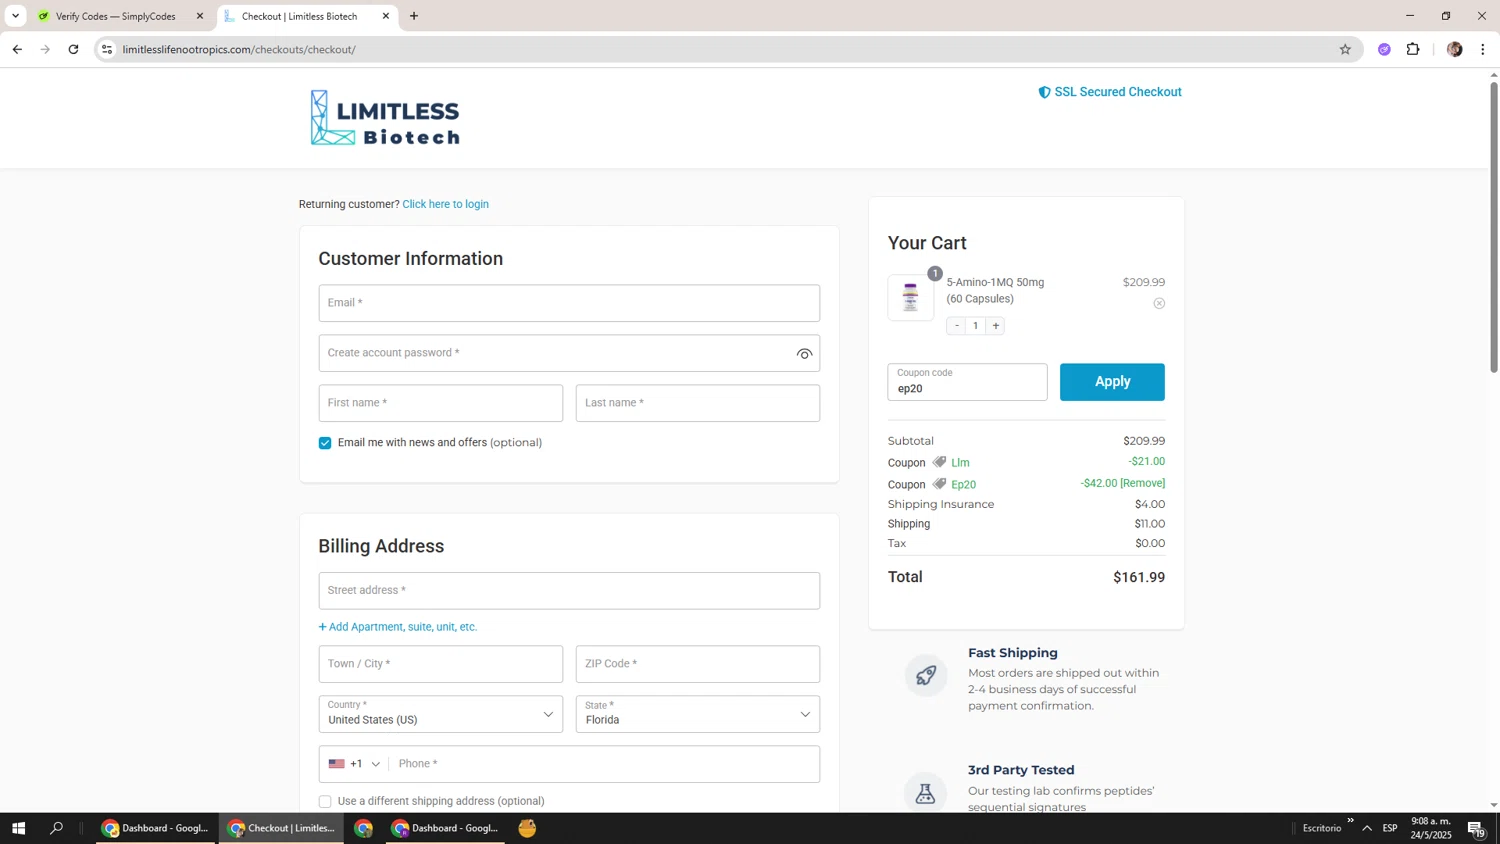The height and width of the screenshot is (844, 1500).
Task: Open Windows taskbar search
Action: (57, 828)
